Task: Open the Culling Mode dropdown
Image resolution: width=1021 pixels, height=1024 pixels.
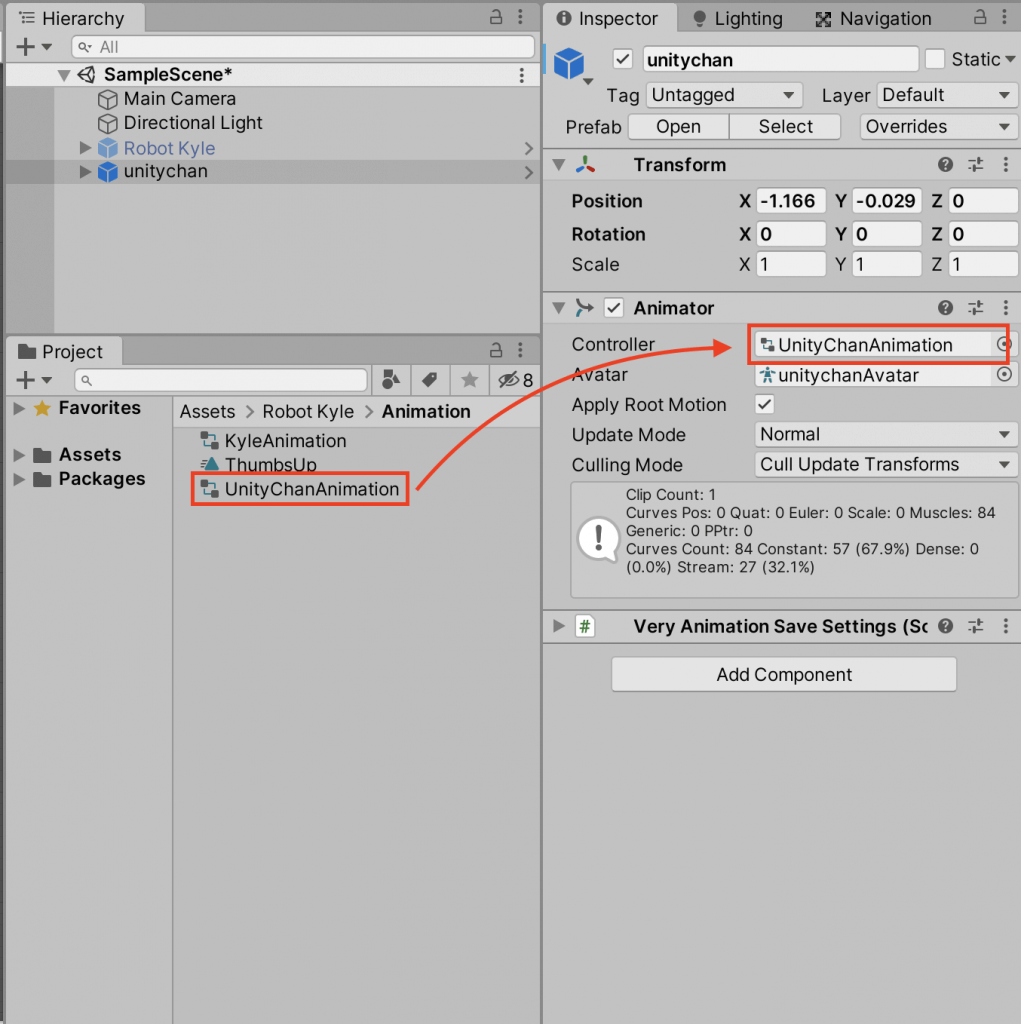Action: [x=885, y=465]
